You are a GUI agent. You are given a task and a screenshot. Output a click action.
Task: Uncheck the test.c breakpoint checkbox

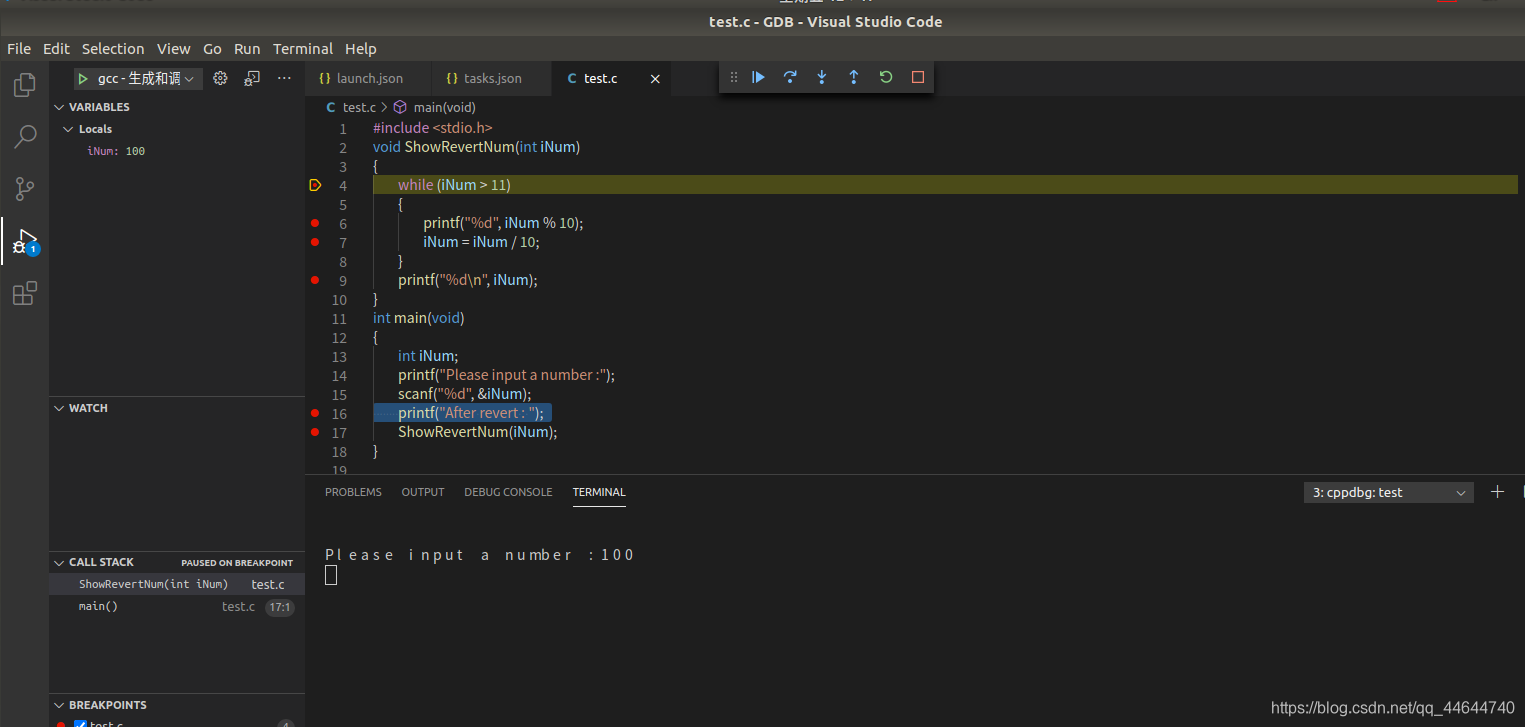point(80,724)
